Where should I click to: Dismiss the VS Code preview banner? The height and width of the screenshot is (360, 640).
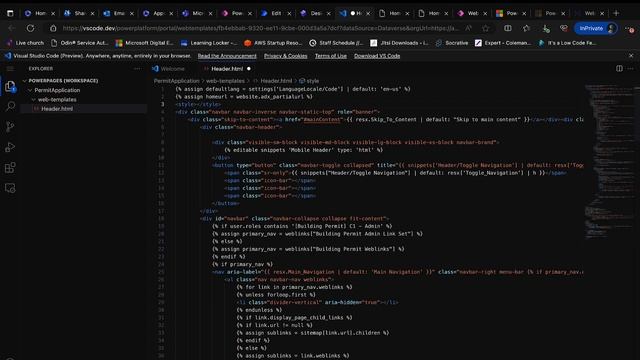coord(631,56)
